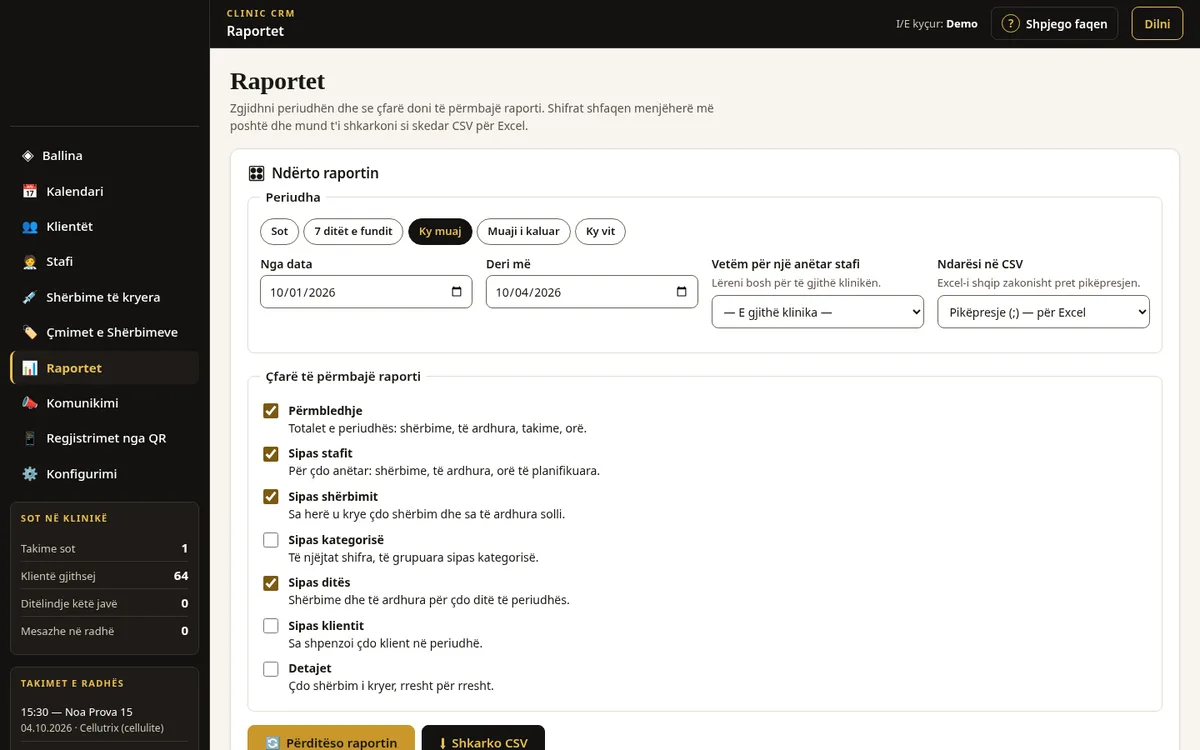
Task: Open Komunikimi in the sidebar
Action: pyautogui.click(x=104, y=403)
